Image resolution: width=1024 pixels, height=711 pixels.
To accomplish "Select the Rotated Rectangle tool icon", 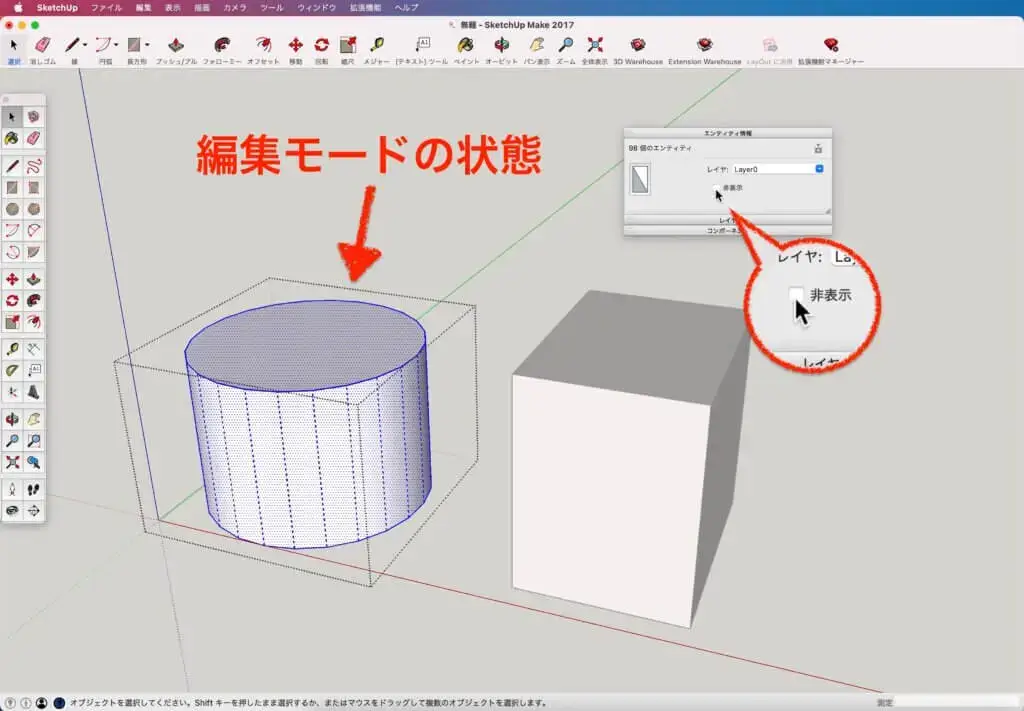I will coord(33,187).
